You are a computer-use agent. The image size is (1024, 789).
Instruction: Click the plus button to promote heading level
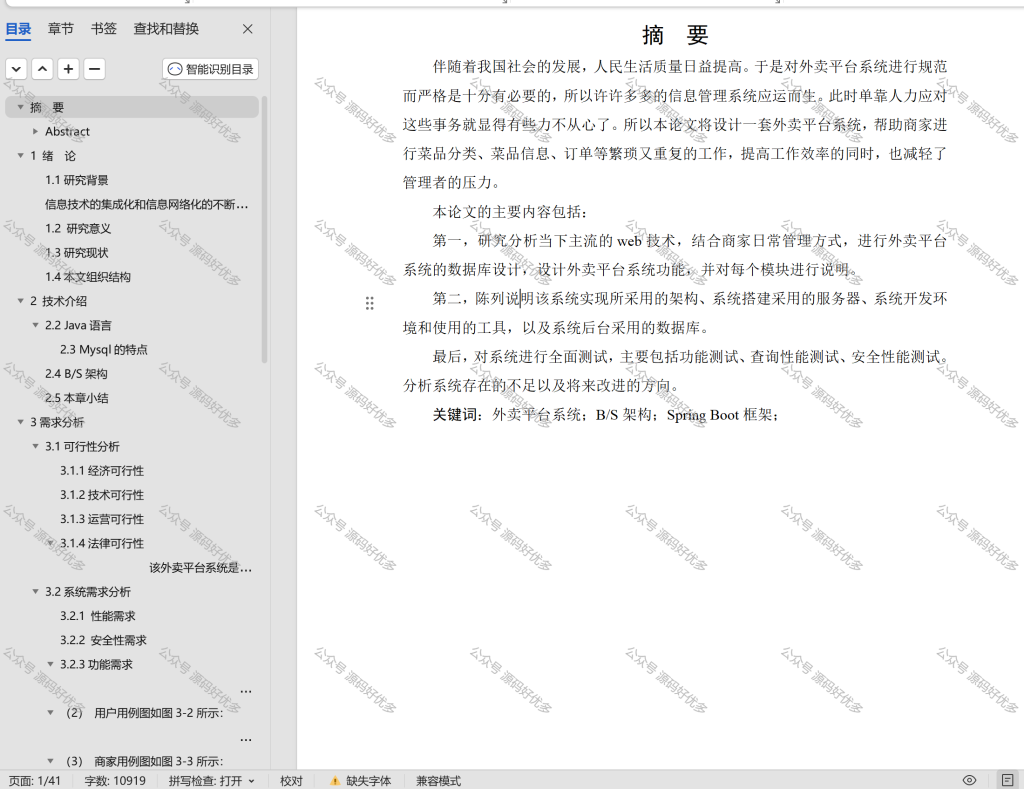69,69
